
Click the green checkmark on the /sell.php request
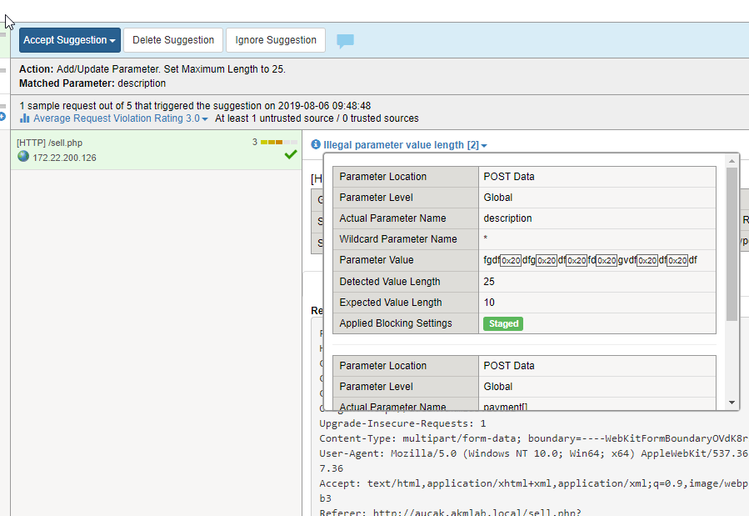[290, 154]
